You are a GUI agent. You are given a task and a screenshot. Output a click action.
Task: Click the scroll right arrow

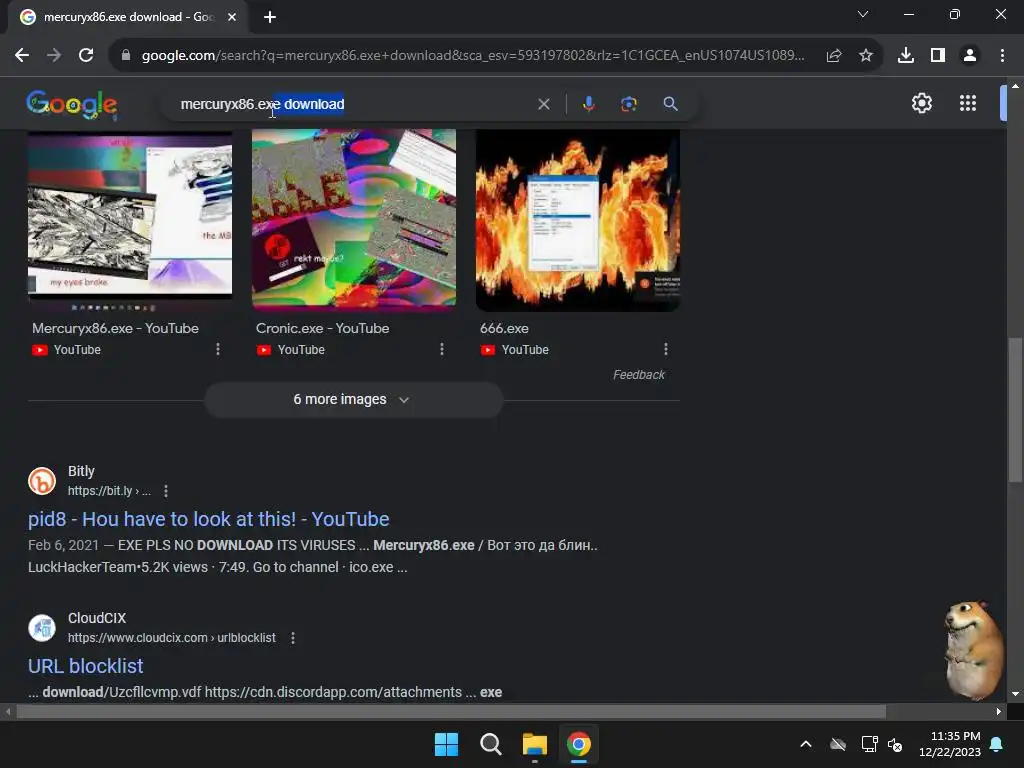pos(999,712)
